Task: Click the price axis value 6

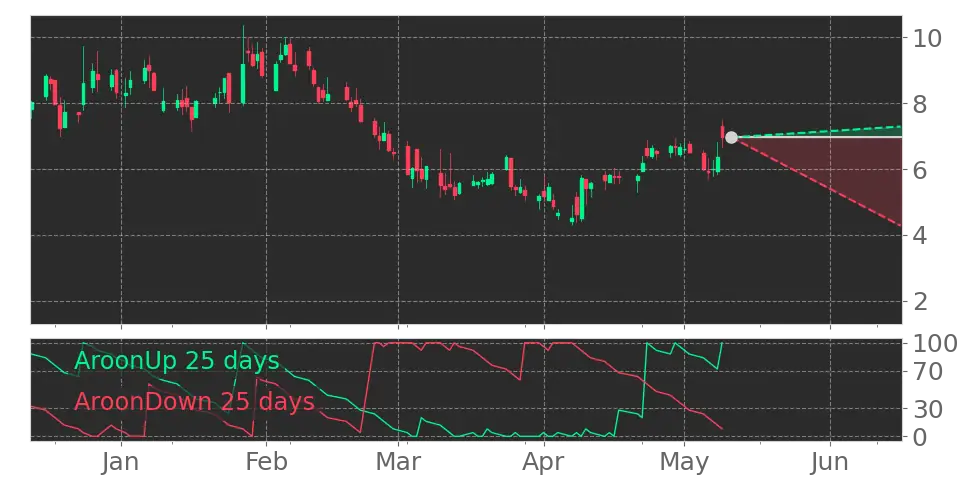Action: point(918,170)
